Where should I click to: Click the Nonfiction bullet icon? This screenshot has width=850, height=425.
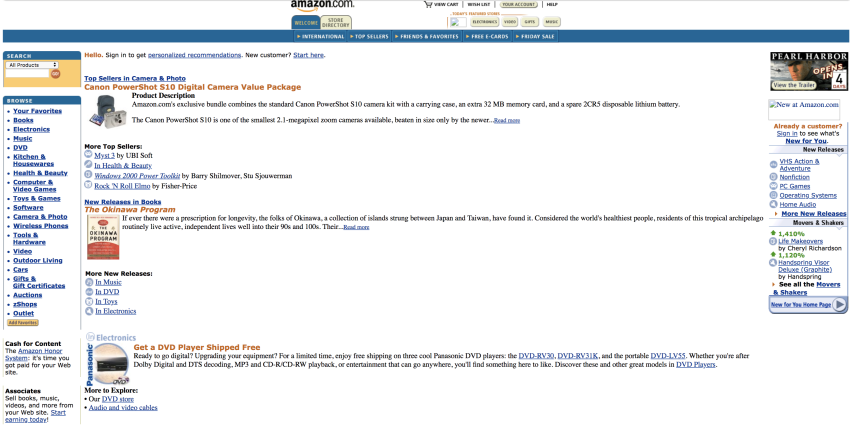pyautogui.click(x=774, y=177)
